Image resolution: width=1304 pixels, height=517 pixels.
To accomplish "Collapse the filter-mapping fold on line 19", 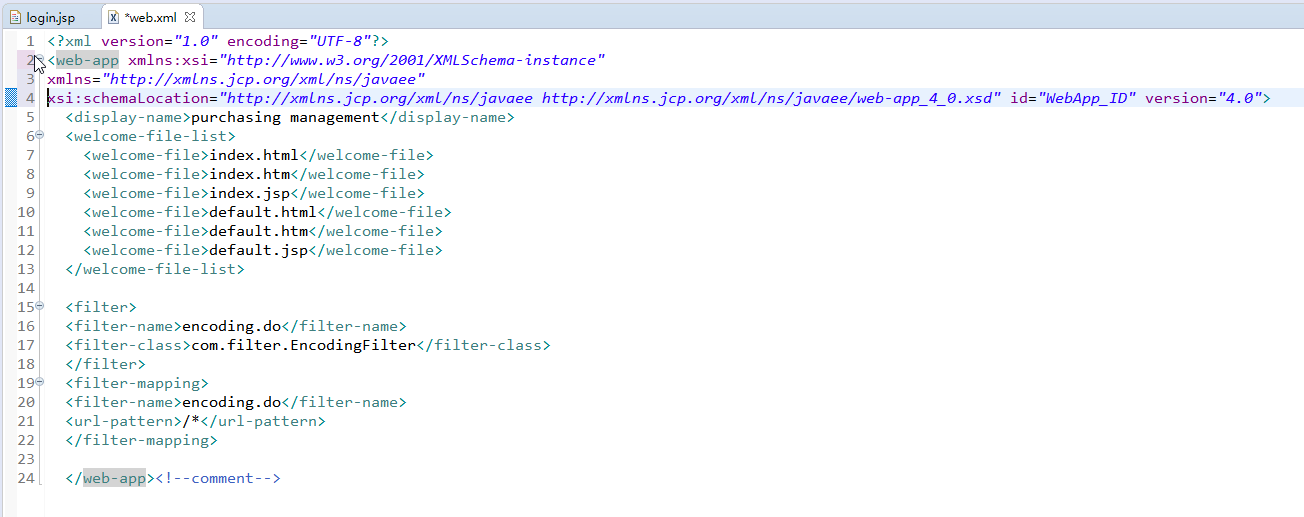I will [40, 382].
